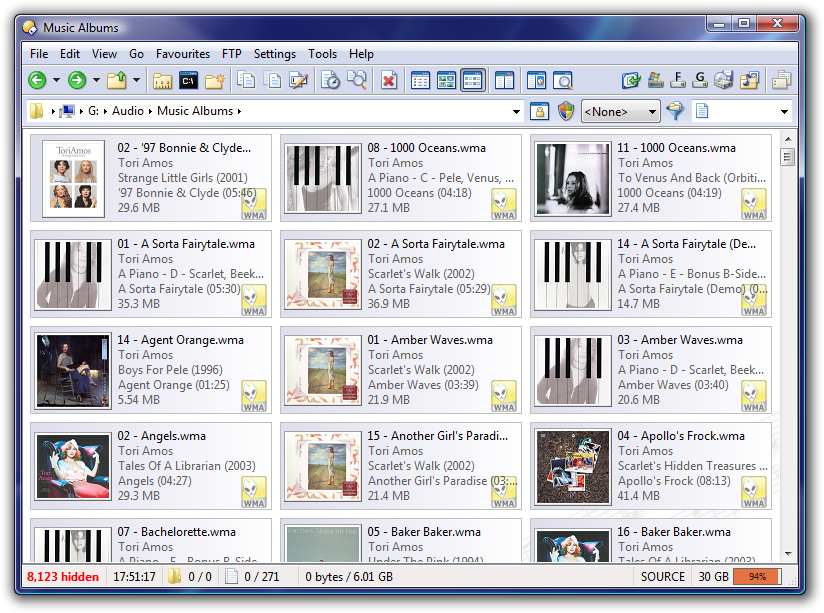824x613 pixels.
Task: Click the G: breadcrumb segment
Action: [94, 111]
